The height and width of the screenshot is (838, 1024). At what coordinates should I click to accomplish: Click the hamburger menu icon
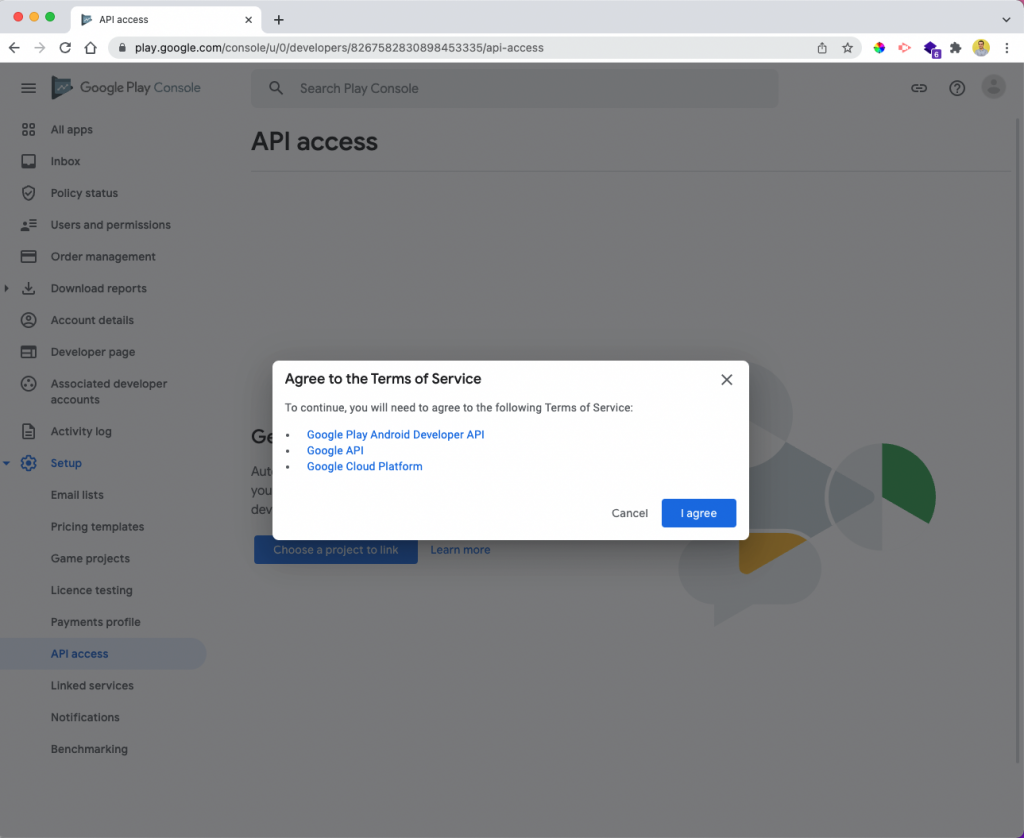[x=28, y=88]
